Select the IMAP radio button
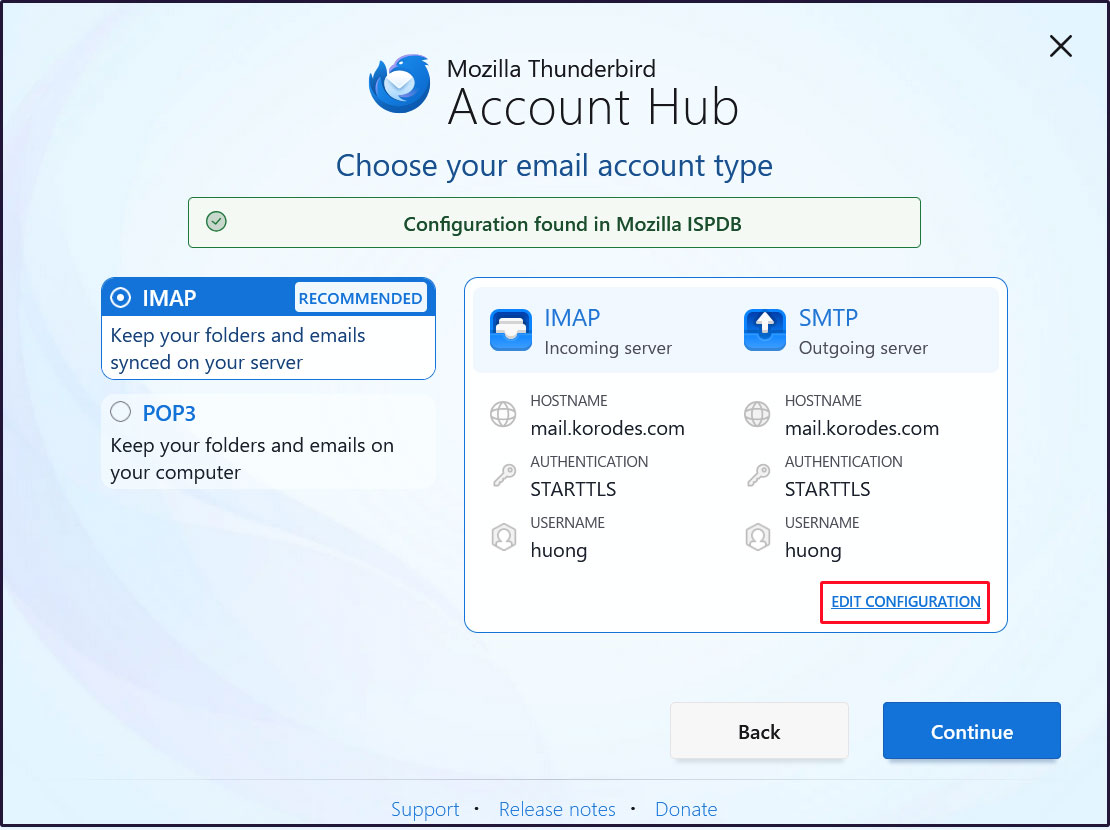1110x830 pixels. point(120,297)
